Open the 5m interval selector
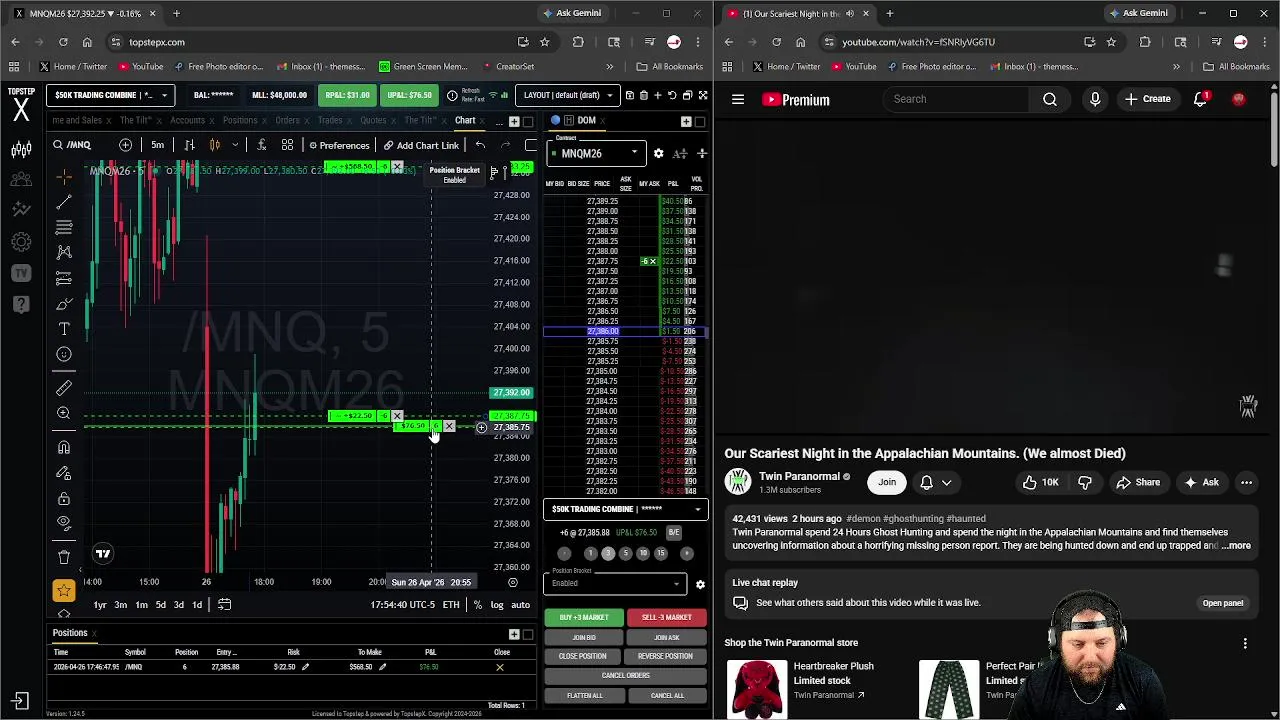The image size is (1280, 720). pos(157,145)
